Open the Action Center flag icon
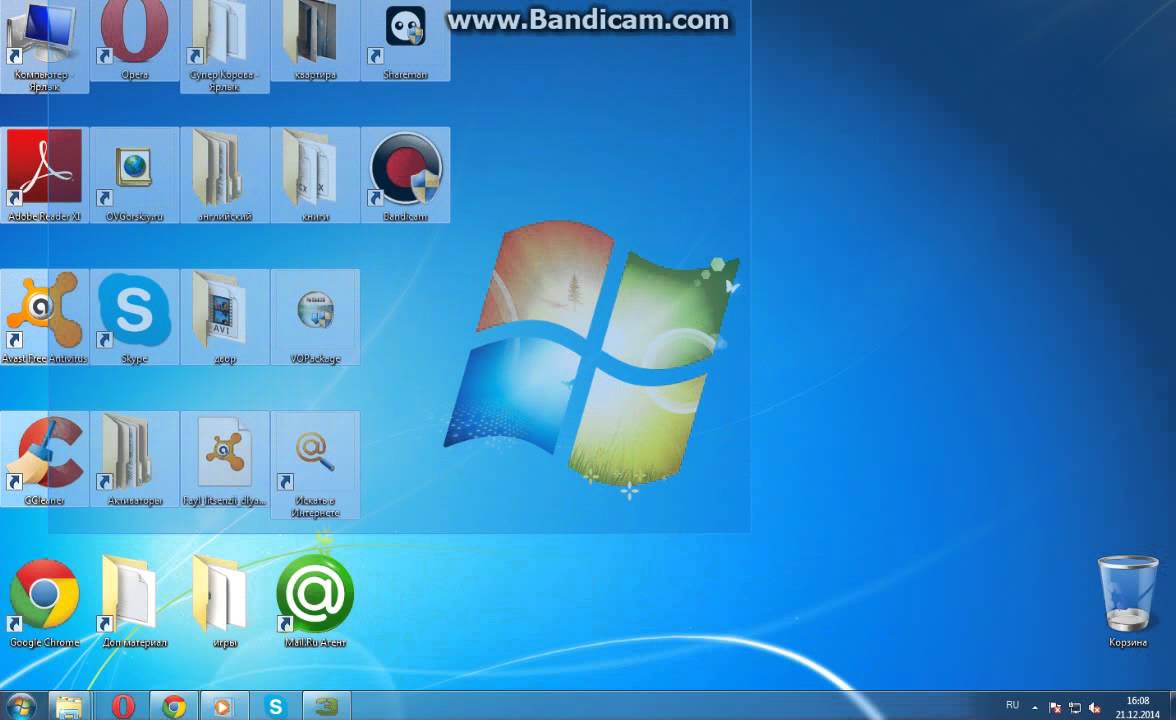Image resolution: width=1176 pixels, height=720 pixels. pyautogui.click(x=1055, y=707)
